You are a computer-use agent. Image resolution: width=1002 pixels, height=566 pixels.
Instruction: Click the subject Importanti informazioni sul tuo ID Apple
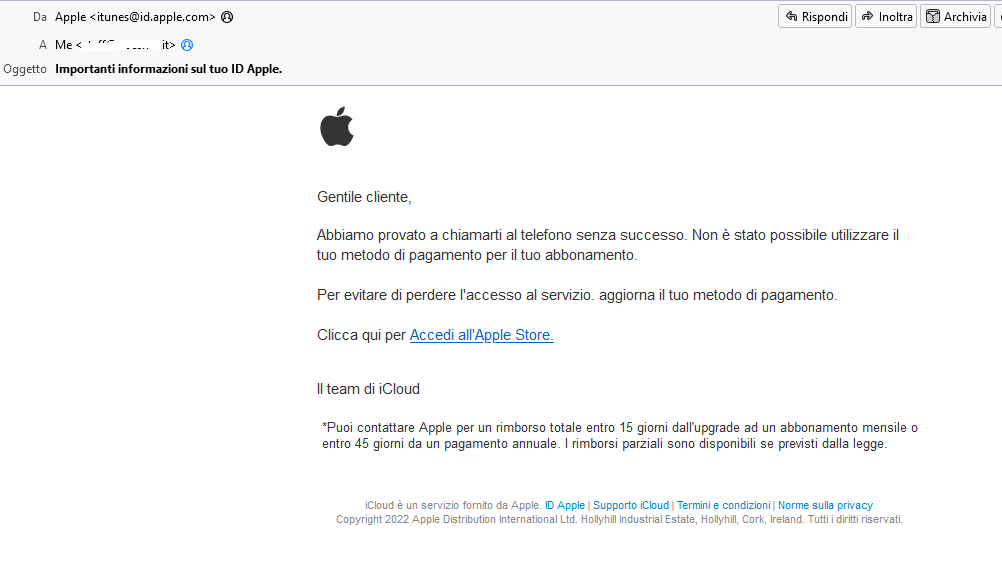point(169,69)
